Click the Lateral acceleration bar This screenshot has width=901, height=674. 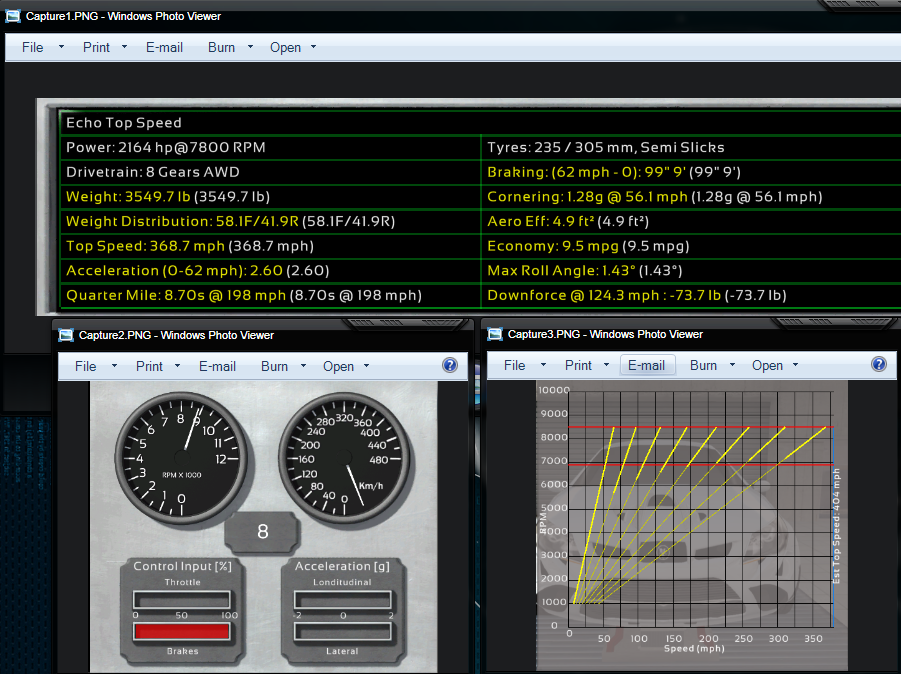(343, 631)
